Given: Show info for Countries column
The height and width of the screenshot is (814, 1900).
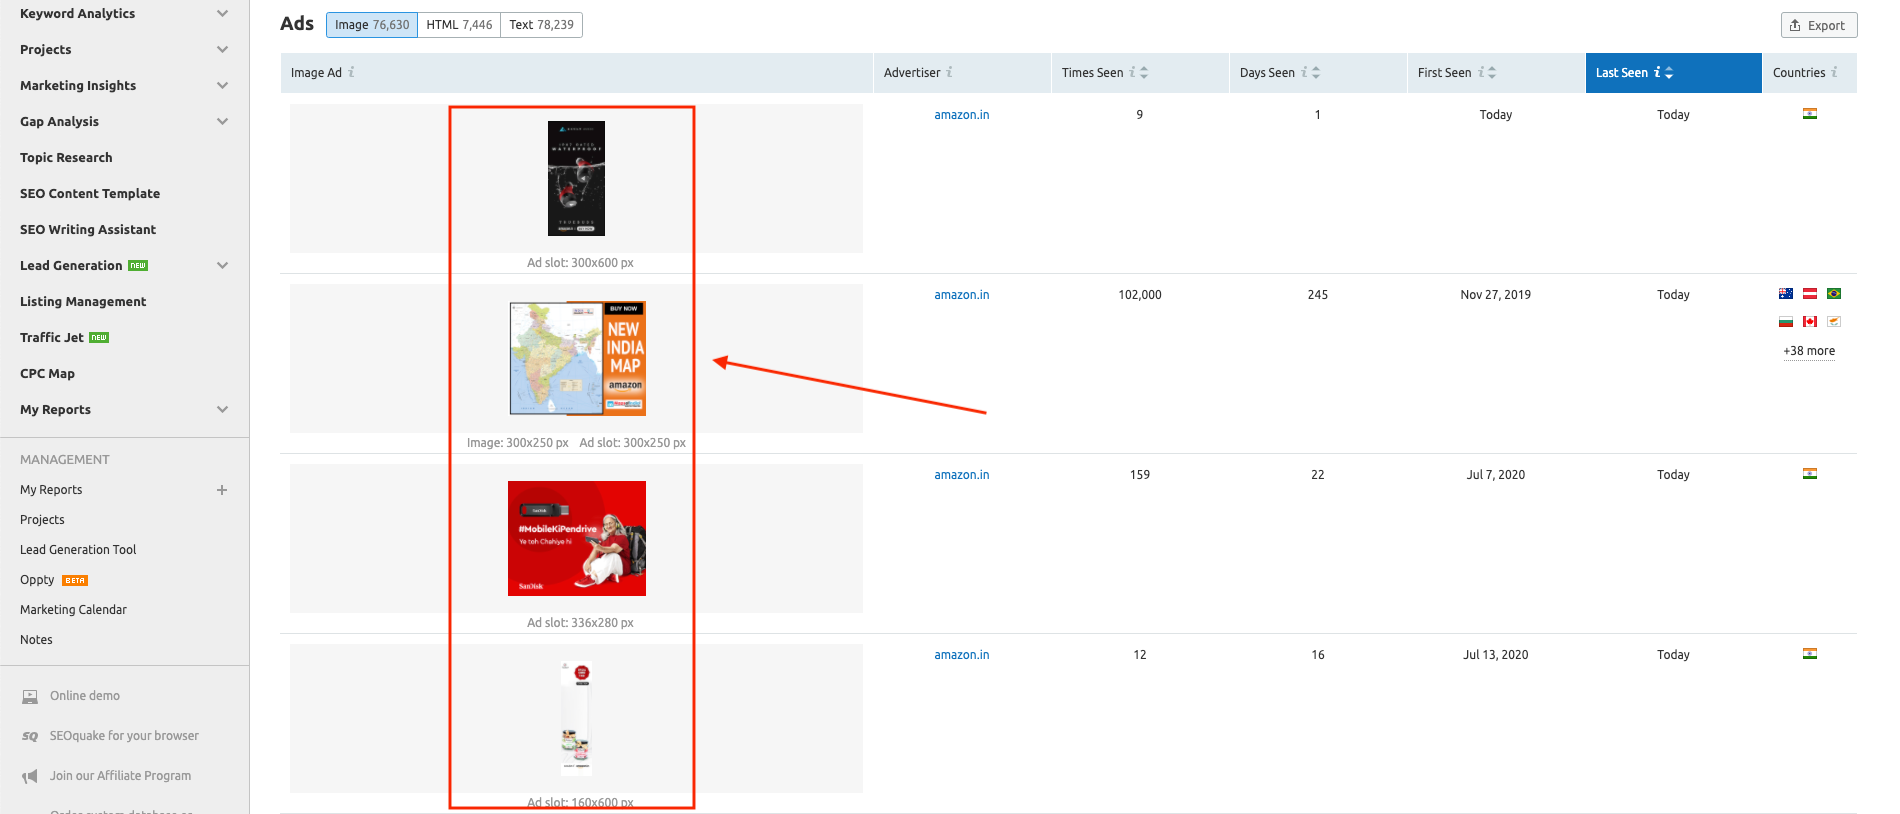Looking at the screenshot, I should pos(1834,72).
